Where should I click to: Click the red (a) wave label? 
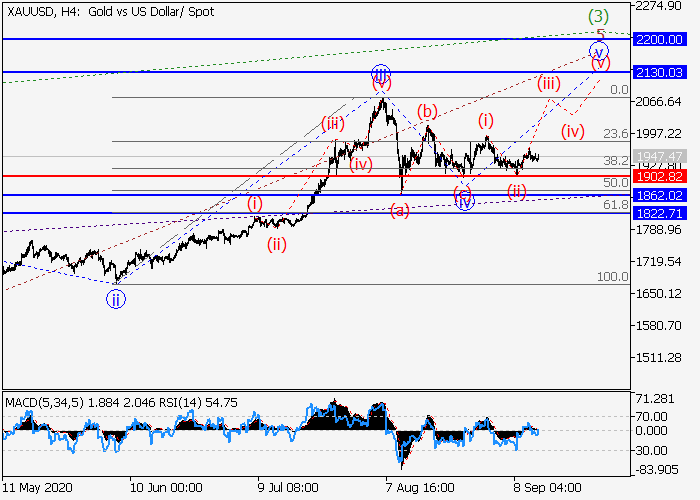(x=399, y=210)
